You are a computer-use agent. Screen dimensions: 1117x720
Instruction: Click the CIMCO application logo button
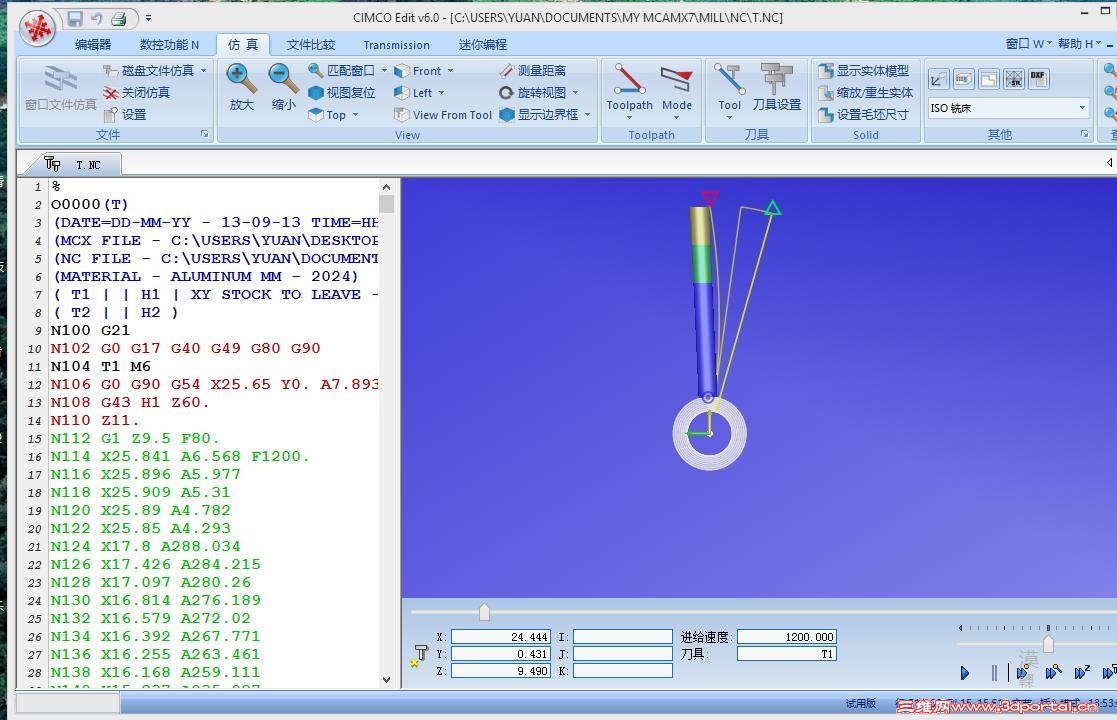(x=37, y=29)
